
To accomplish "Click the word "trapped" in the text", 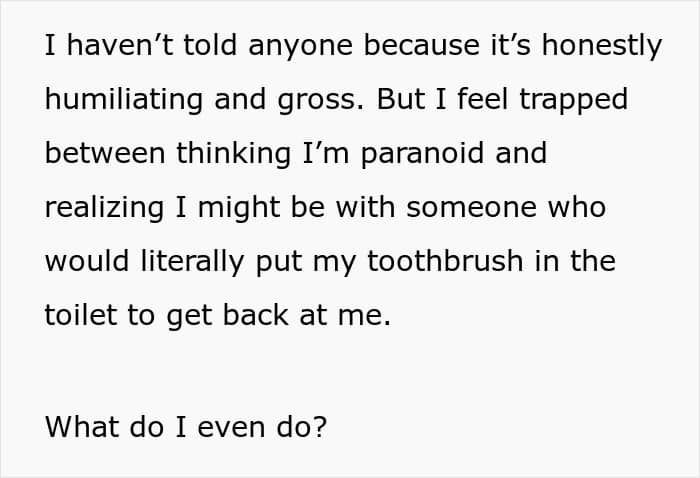I will coord(574,100).
